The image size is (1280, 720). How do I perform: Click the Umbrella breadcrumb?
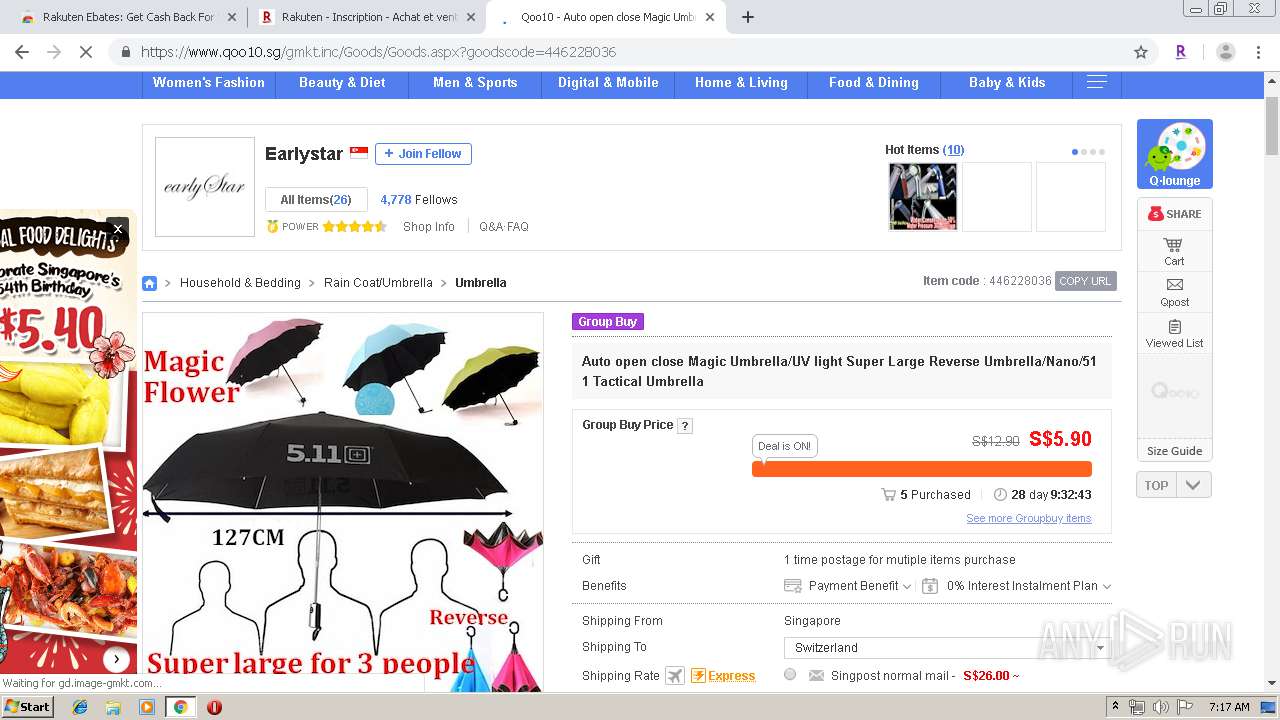(x=481, y=283)
